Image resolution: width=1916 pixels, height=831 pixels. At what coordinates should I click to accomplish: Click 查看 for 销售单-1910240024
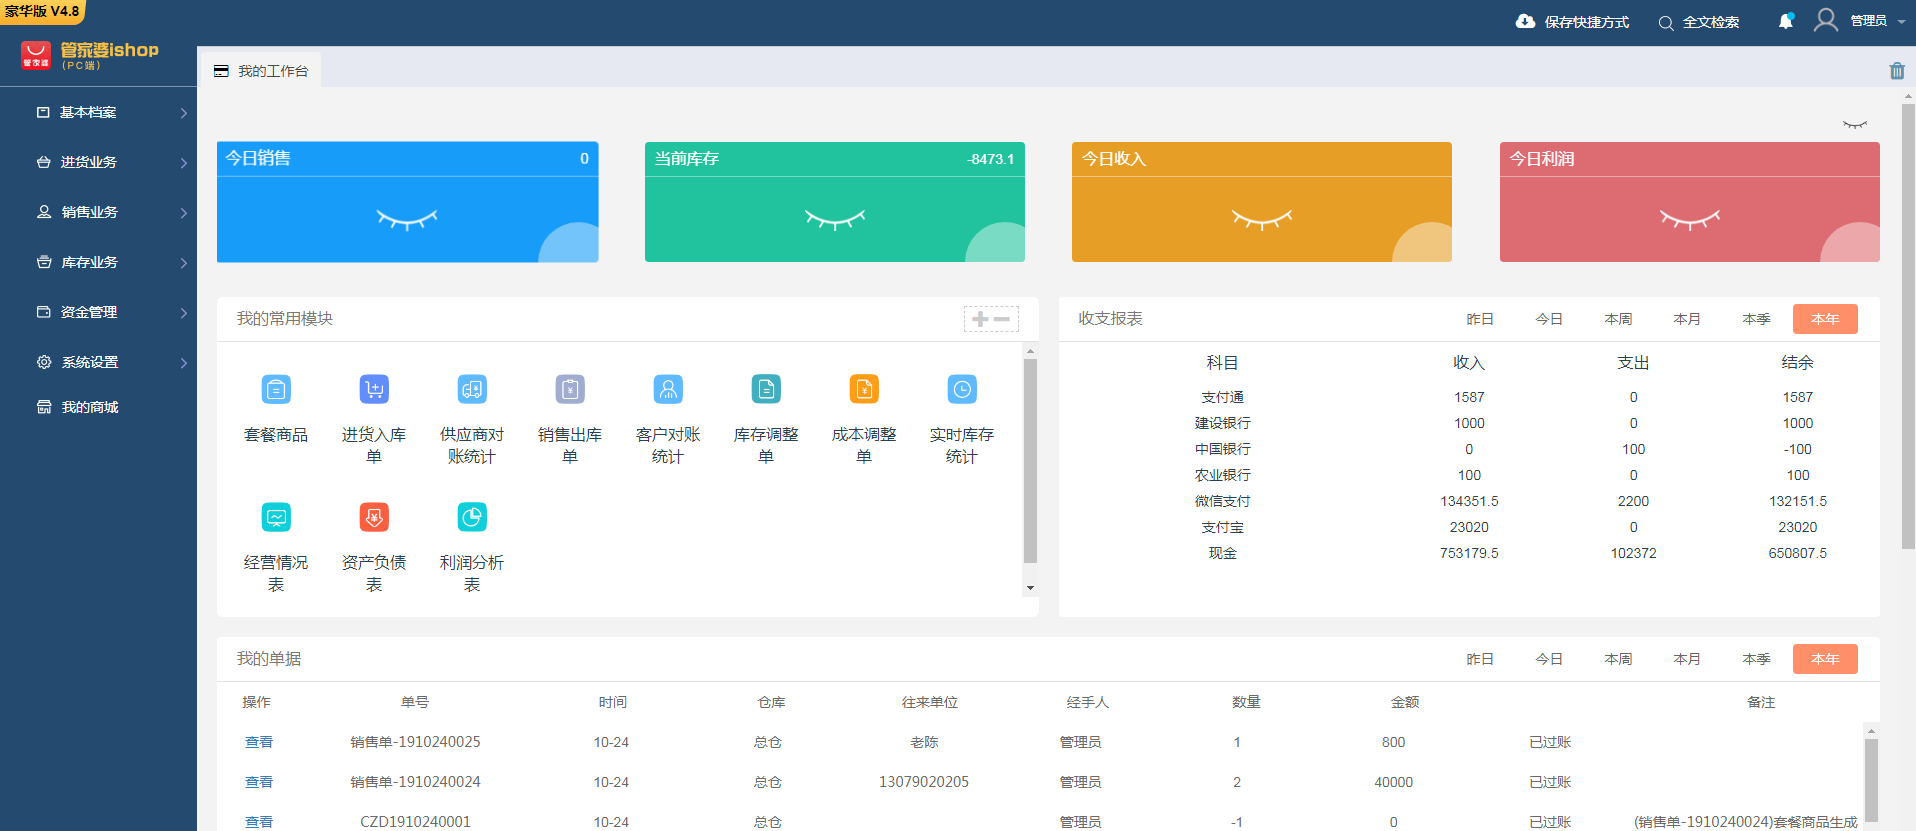click(259, 782)
